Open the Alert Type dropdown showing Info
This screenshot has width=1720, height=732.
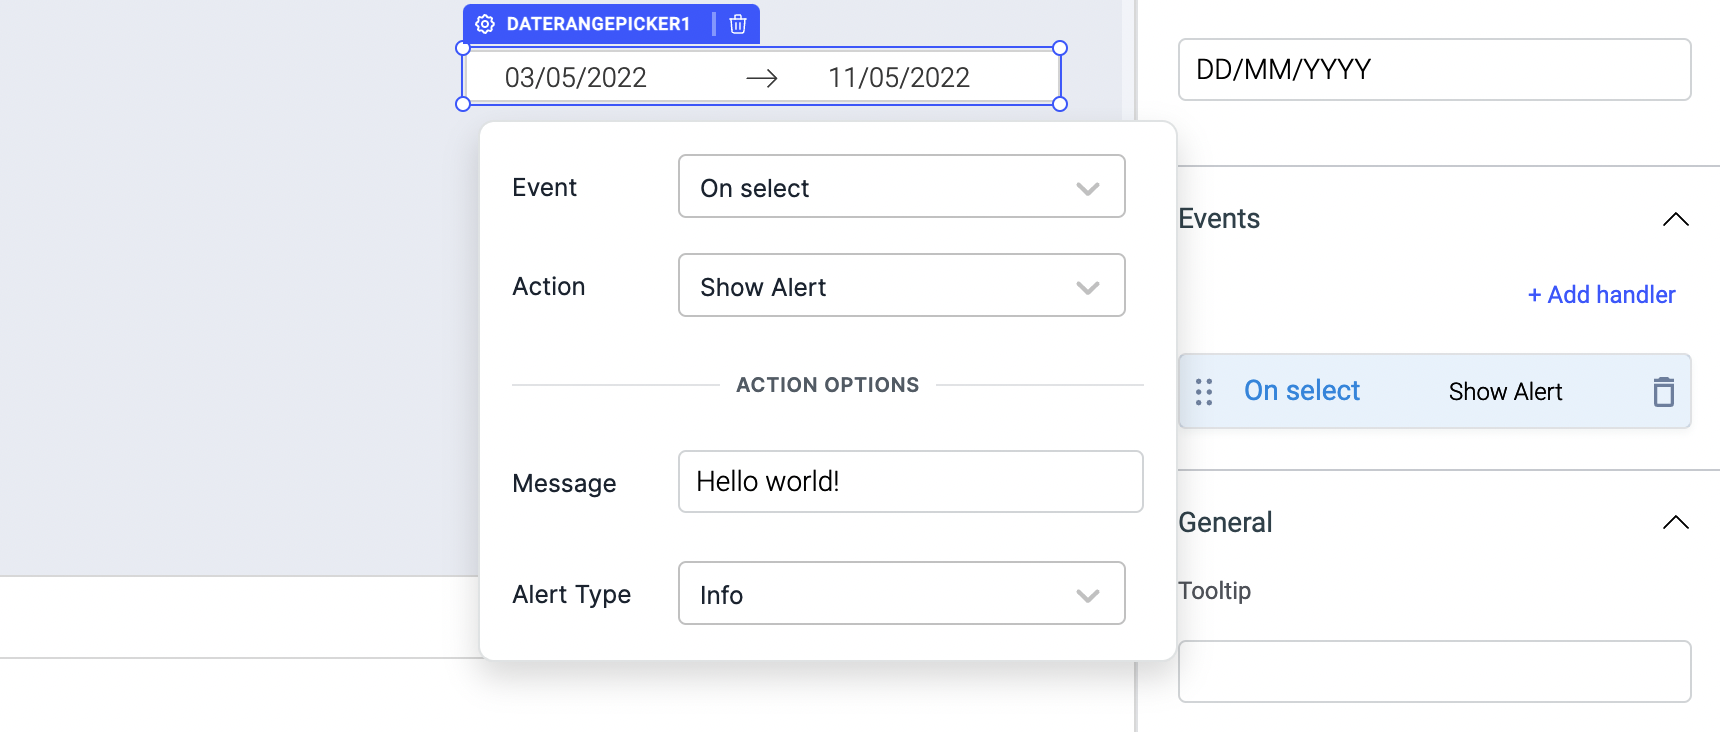click(901, 594)
